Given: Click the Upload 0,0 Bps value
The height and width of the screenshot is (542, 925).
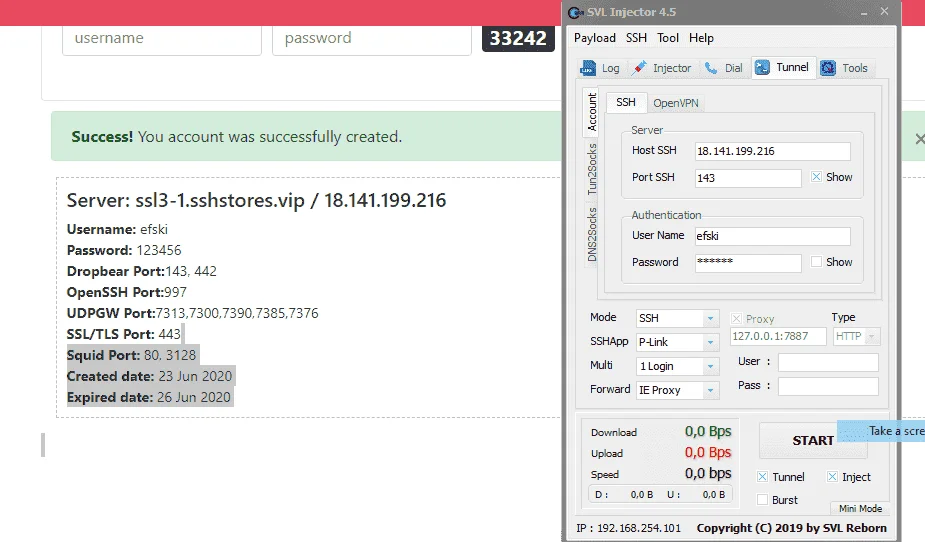Looking at the screenshot, I should [708, 452].
